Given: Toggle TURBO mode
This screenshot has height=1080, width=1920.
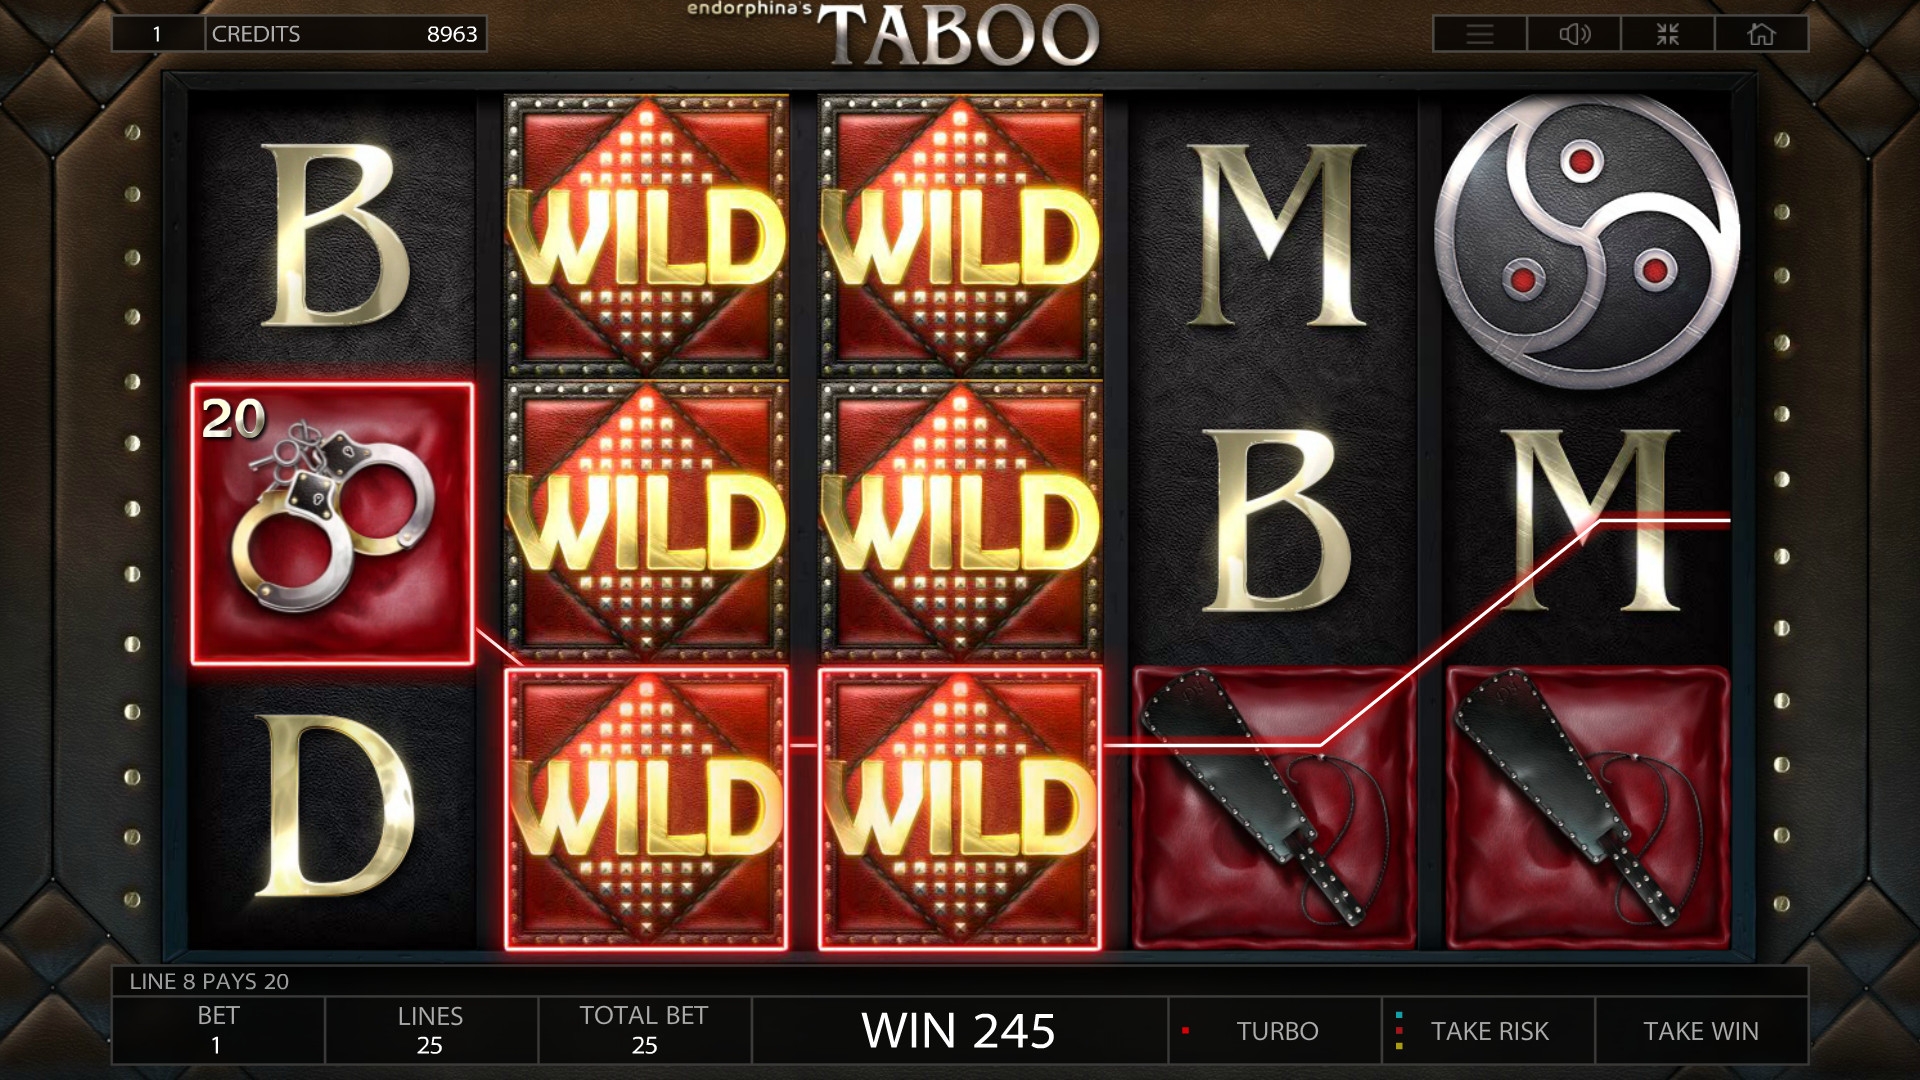Looking at the screenshot, I should pos(1276,1031).
